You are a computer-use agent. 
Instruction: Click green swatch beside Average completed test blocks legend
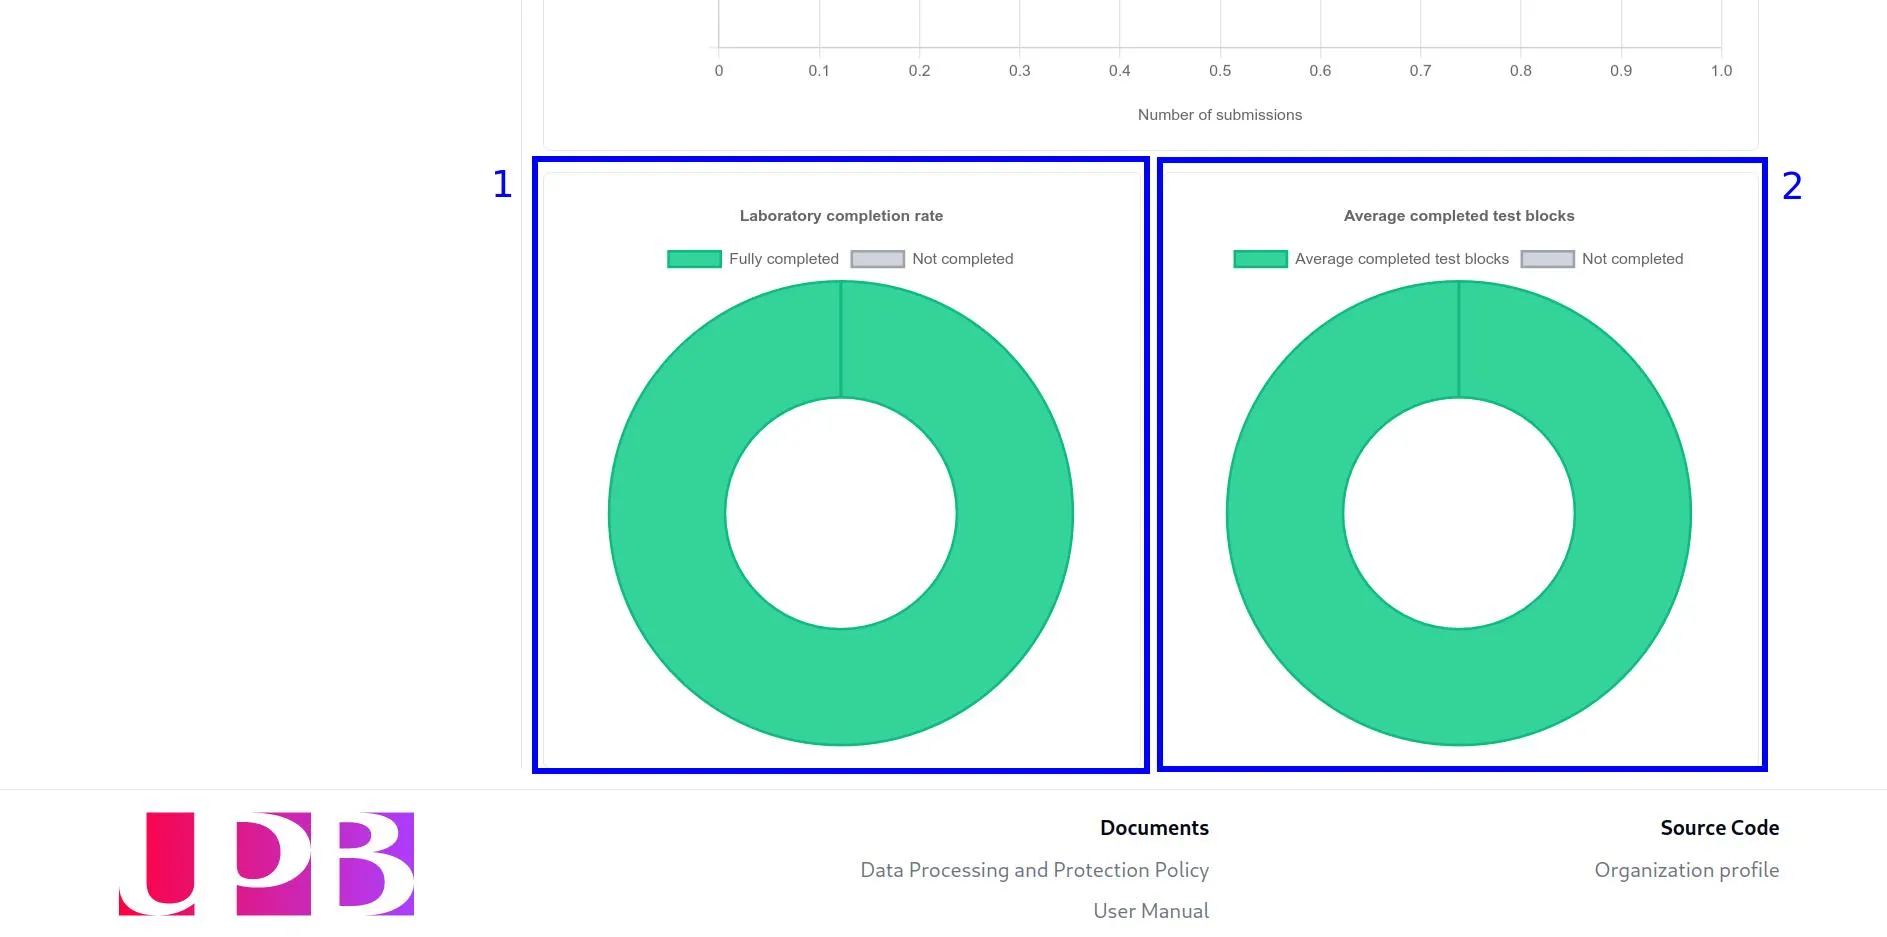pyautogui.click(x=1260, y=259)
